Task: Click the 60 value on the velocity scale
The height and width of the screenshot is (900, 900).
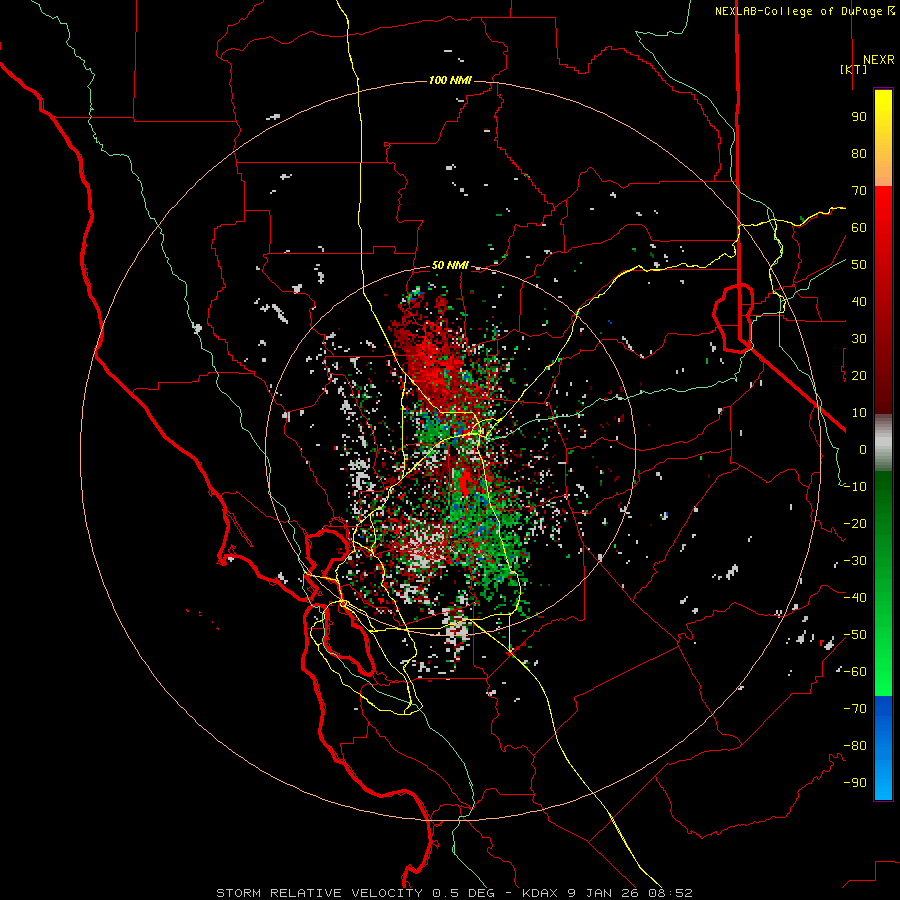Action: tap(859, 228)
